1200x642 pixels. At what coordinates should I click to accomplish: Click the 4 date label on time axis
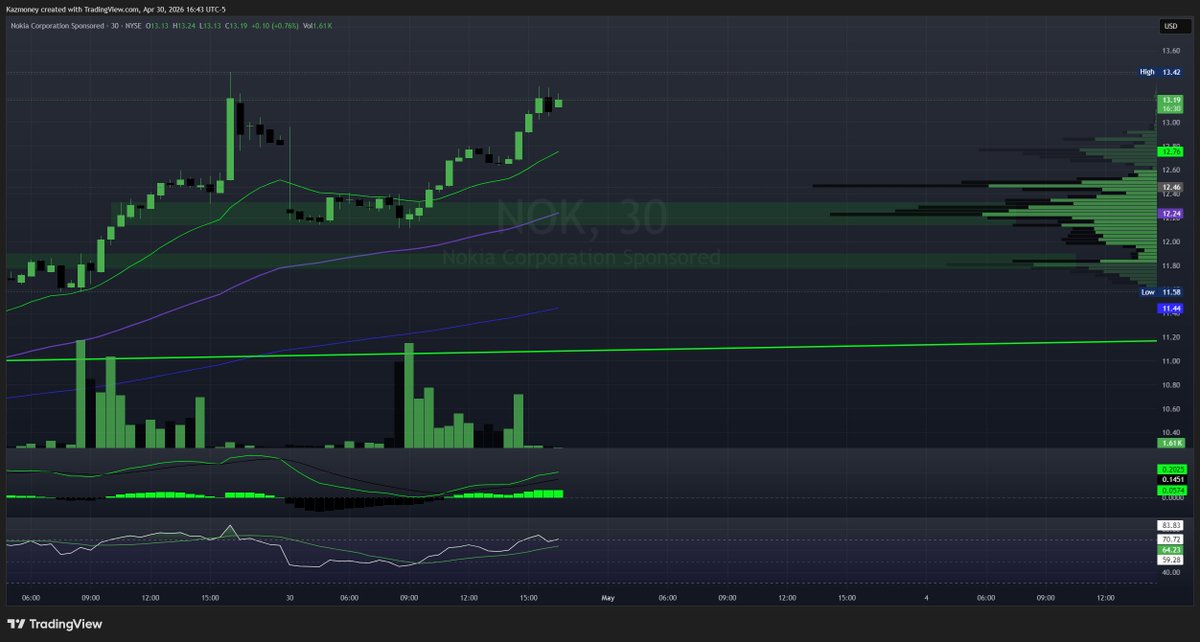pyautogui.click(x=926, y=598)
